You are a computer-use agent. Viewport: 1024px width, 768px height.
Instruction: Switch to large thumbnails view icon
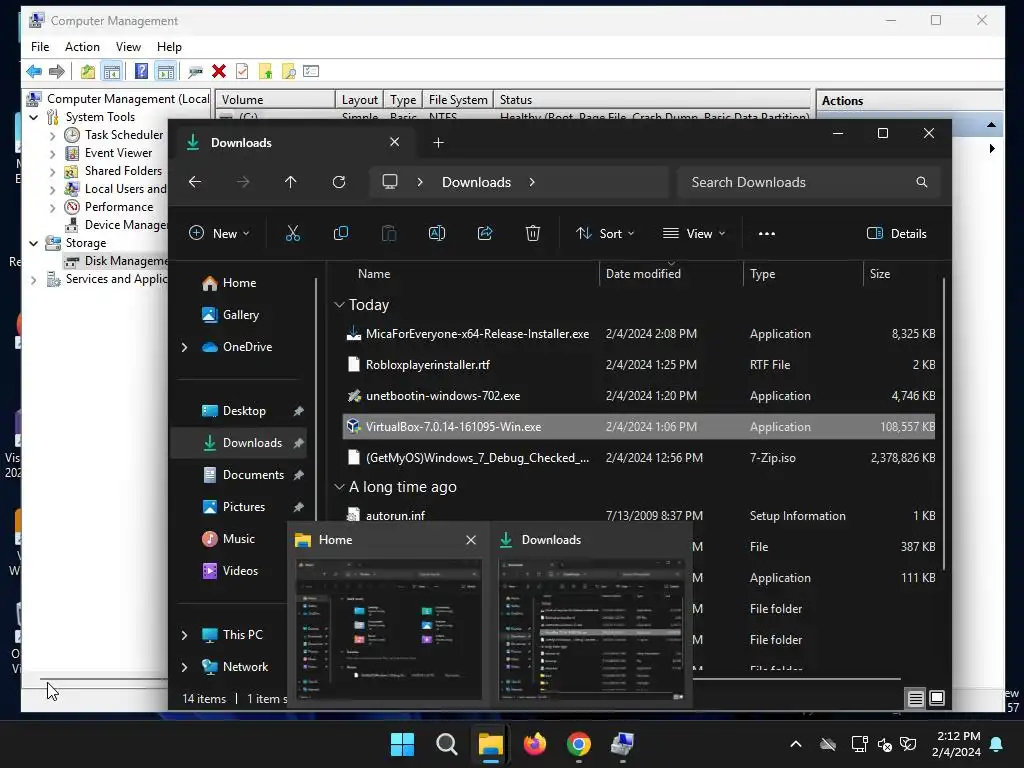pos(936,698)
